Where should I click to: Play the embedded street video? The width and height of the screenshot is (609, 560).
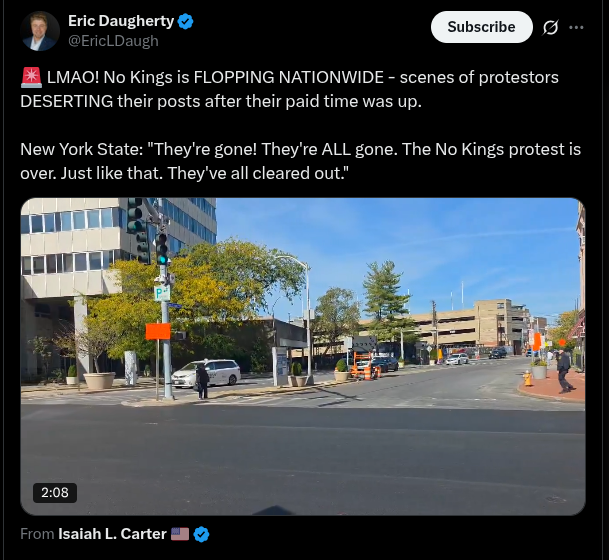click(x=303, y=357)
